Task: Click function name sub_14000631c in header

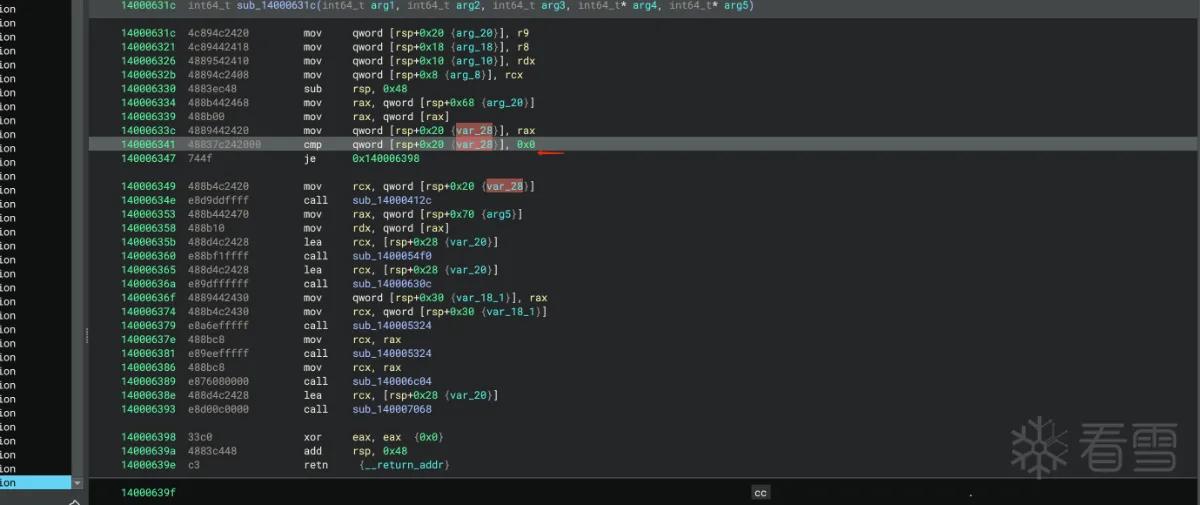Action: pos(271,6)
